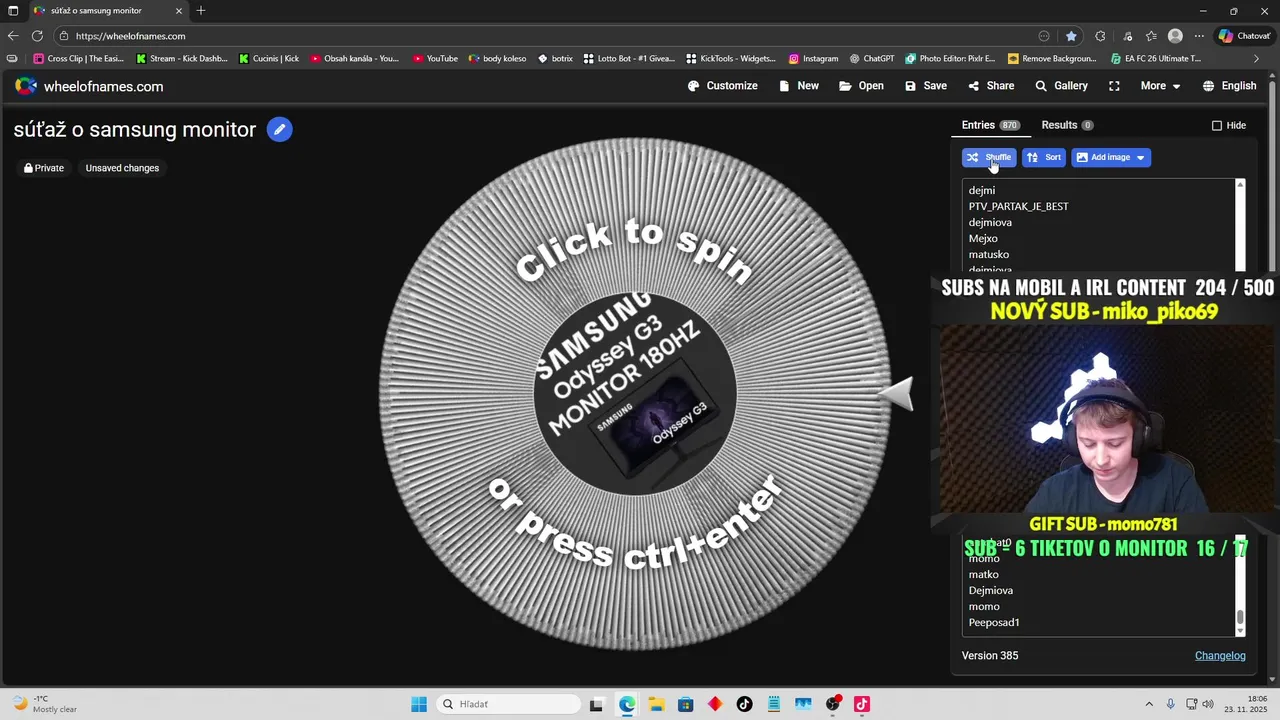Save the current wheel

tap(926, 86)
